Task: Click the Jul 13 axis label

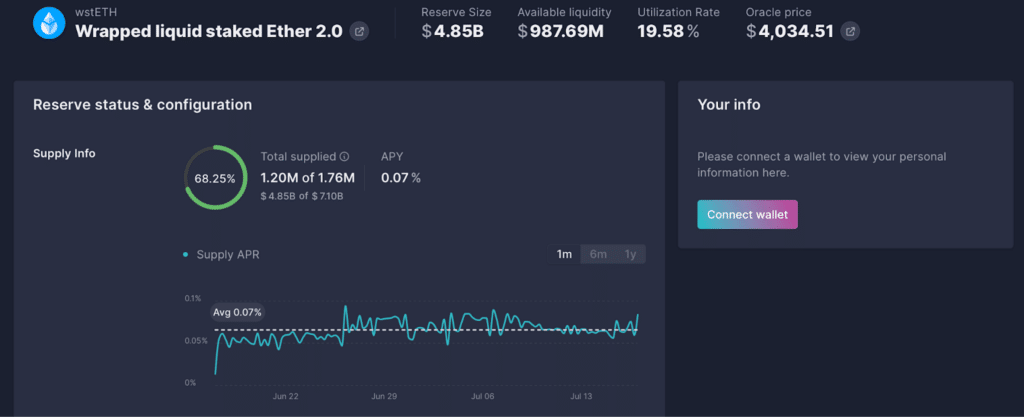Action: pyautogui.click(x=581, y=396)
